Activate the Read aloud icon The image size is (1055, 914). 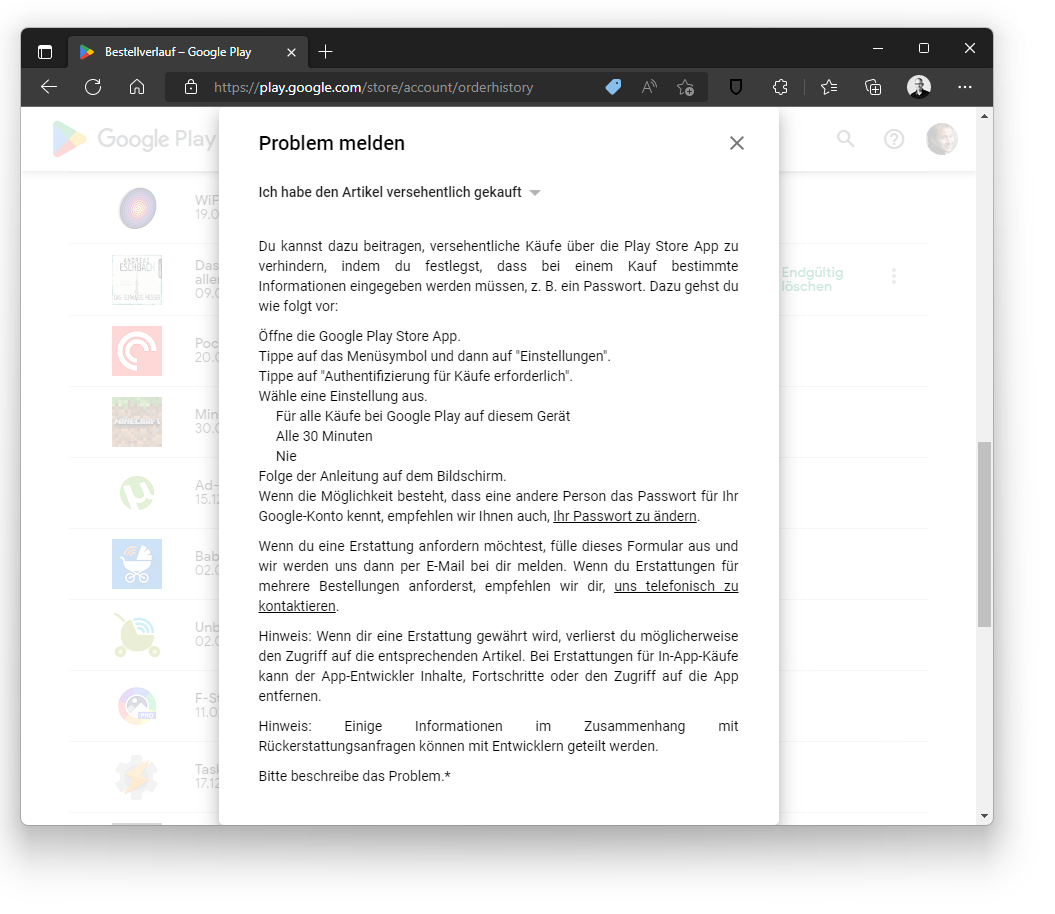point(649,88)
